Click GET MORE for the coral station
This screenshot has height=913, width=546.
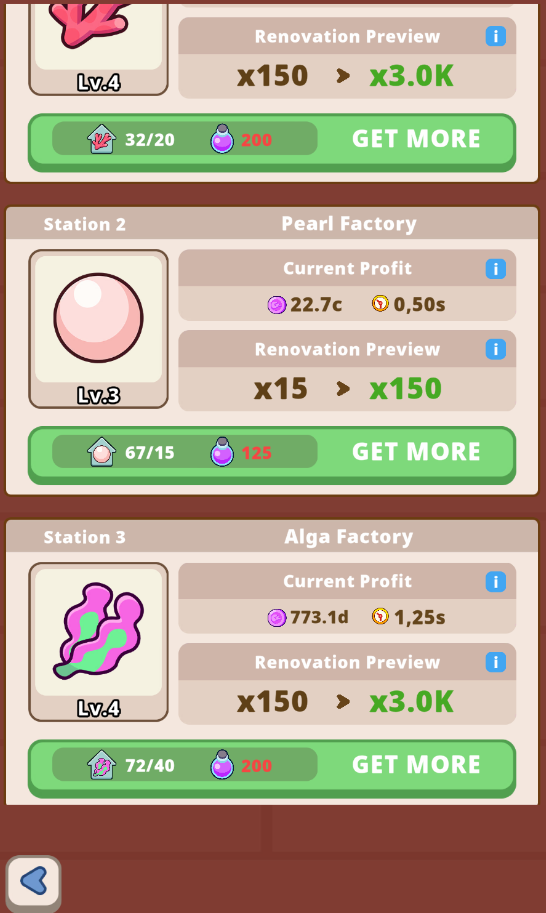tap(416, 139)
